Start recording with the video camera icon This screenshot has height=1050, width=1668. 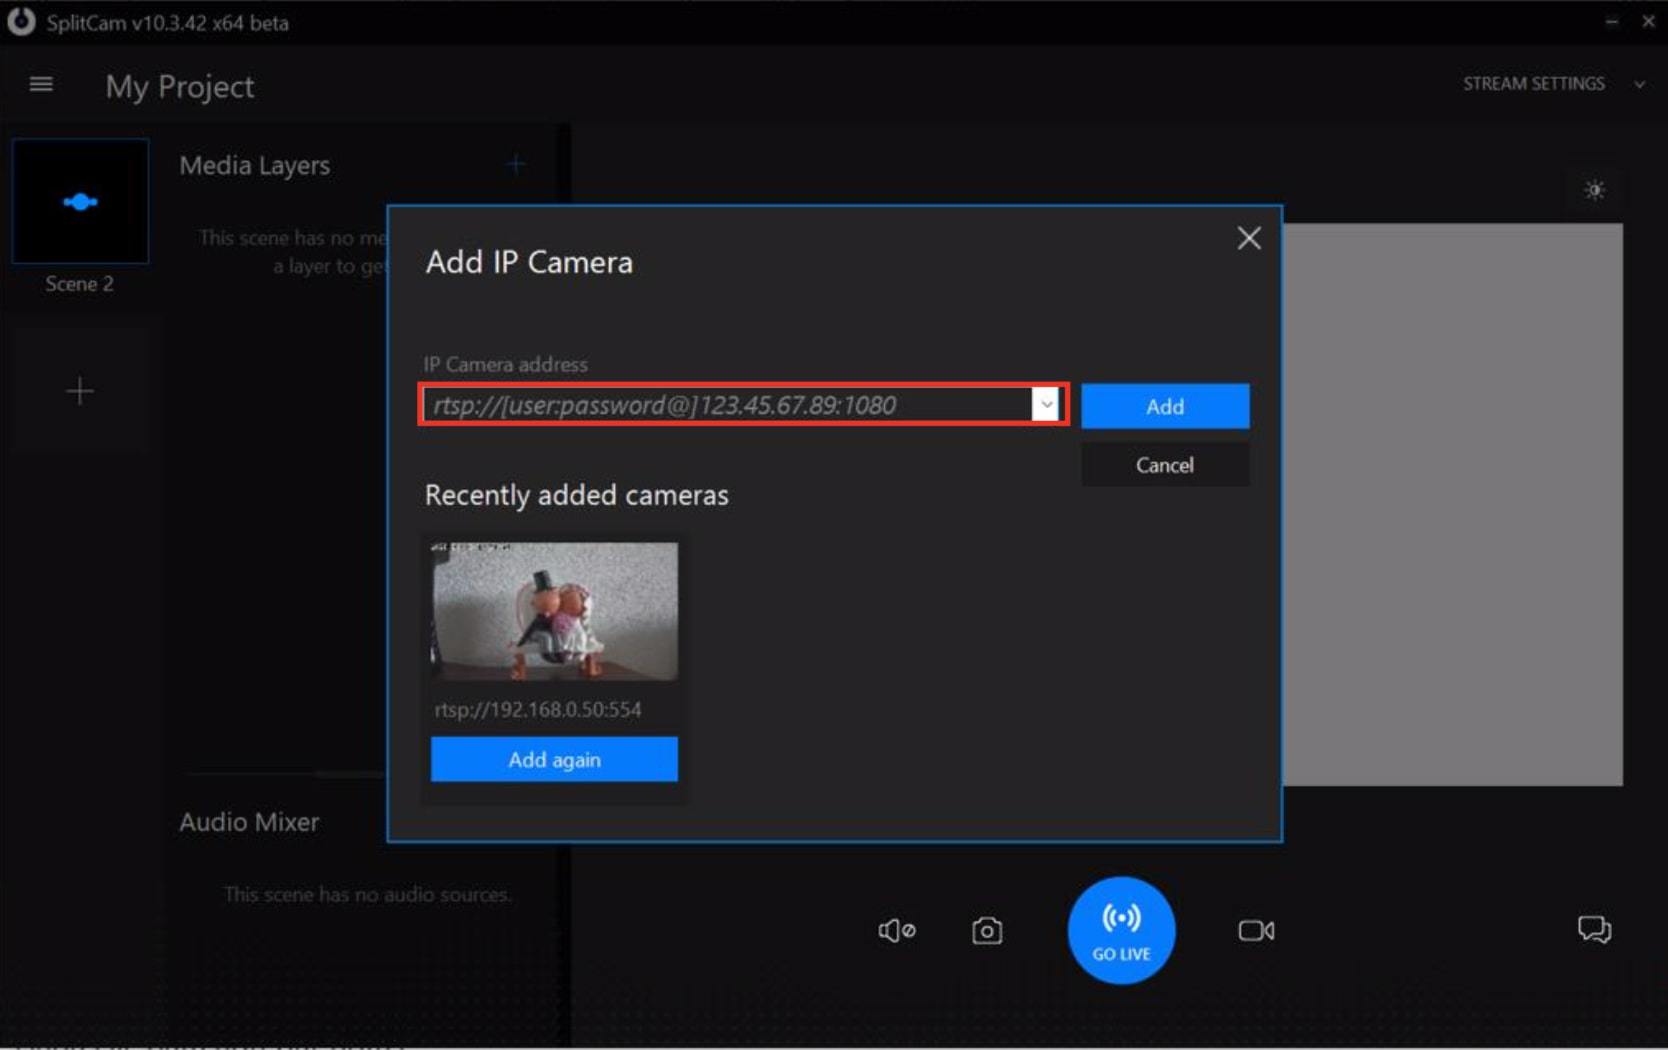pyautogui.click(x=1255, y=931)
